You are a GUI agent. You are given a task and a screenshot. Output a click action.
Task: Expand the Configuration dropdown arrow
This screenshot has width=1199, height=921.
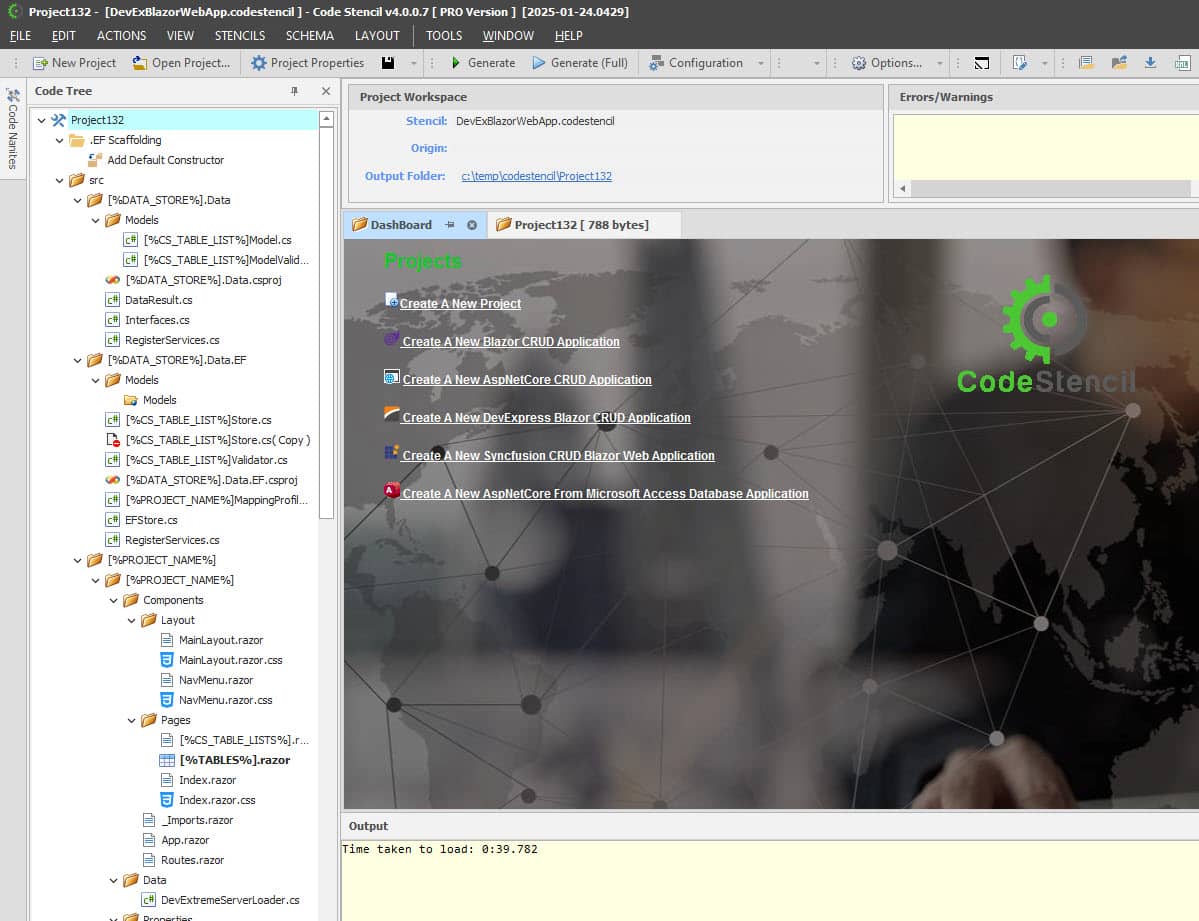761,63
